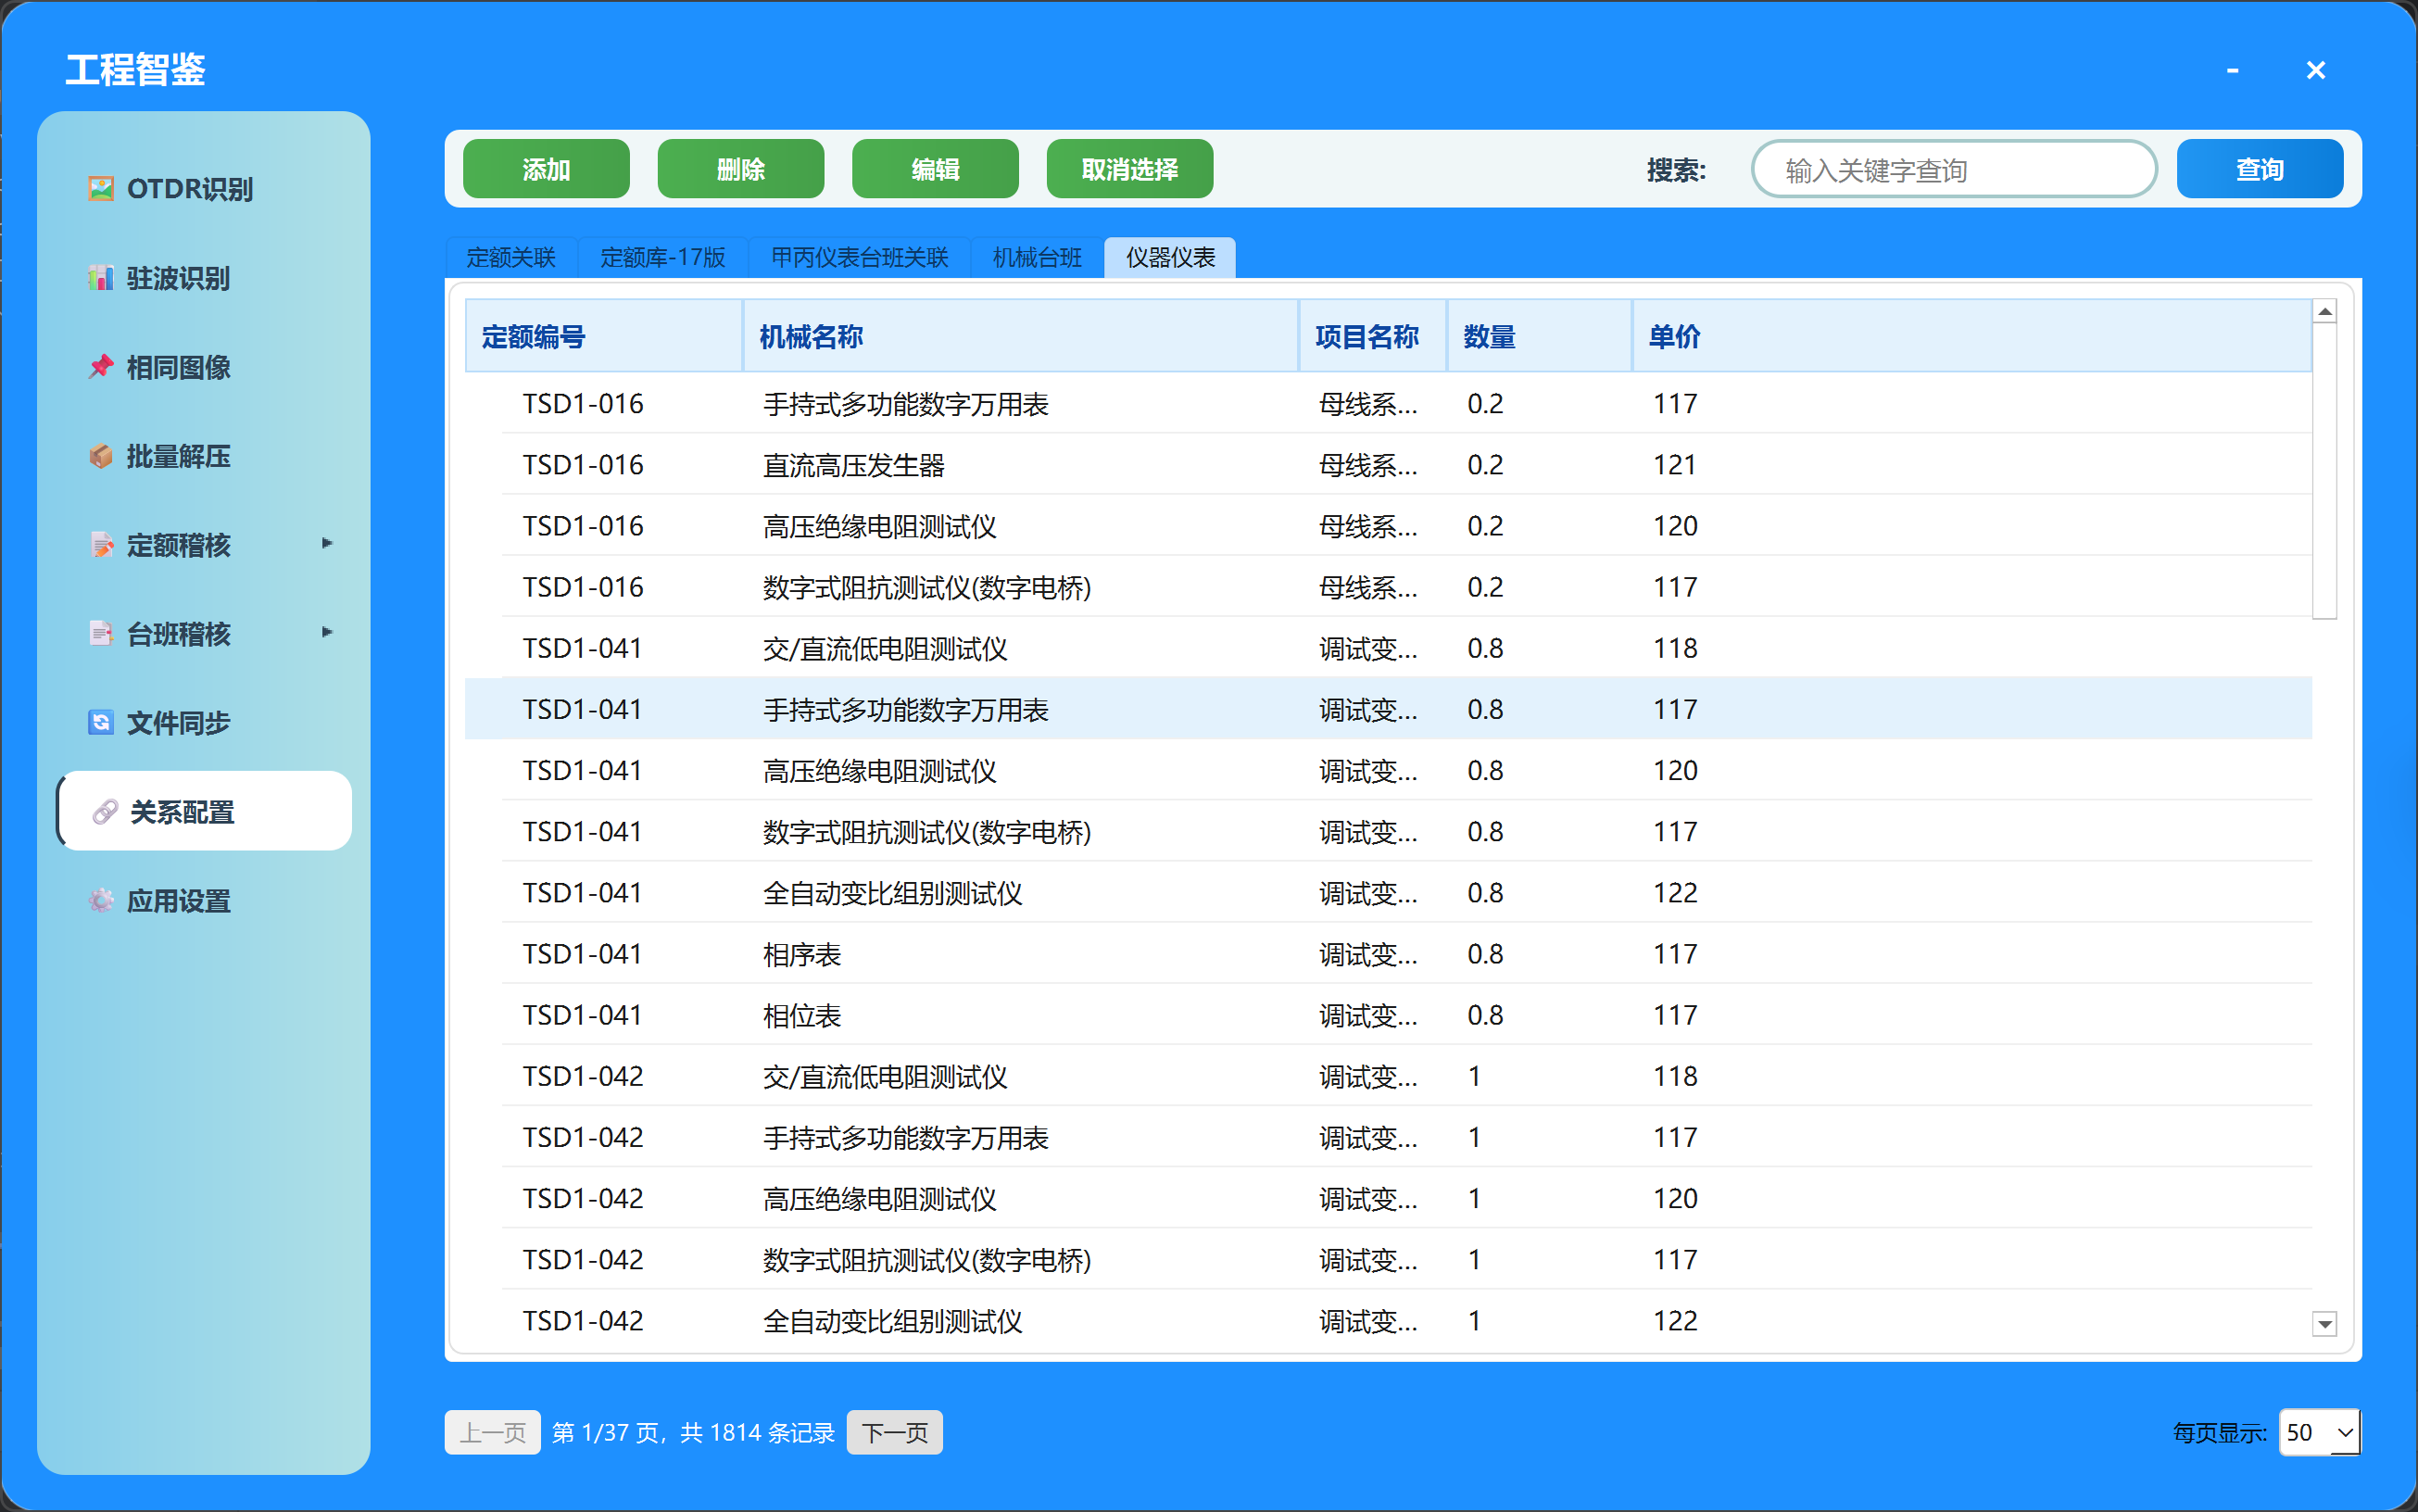Select TSD1-042 数字式阻抗测试仪(数字电桥) row
The height and width of the screenshot is (1512, 2418).
[1388, 1260]
